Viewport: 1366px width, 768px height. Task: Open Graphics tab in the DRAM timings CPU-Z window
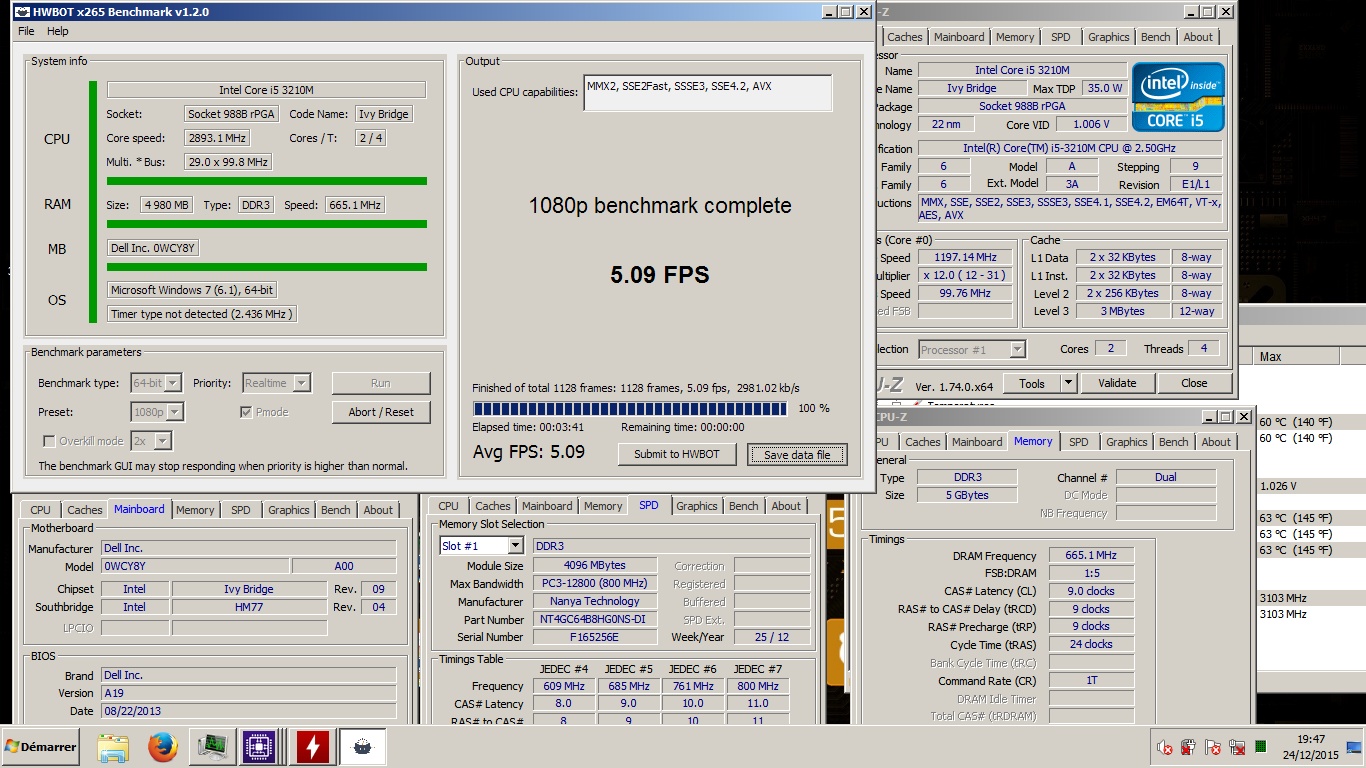tap(1126, 442)
